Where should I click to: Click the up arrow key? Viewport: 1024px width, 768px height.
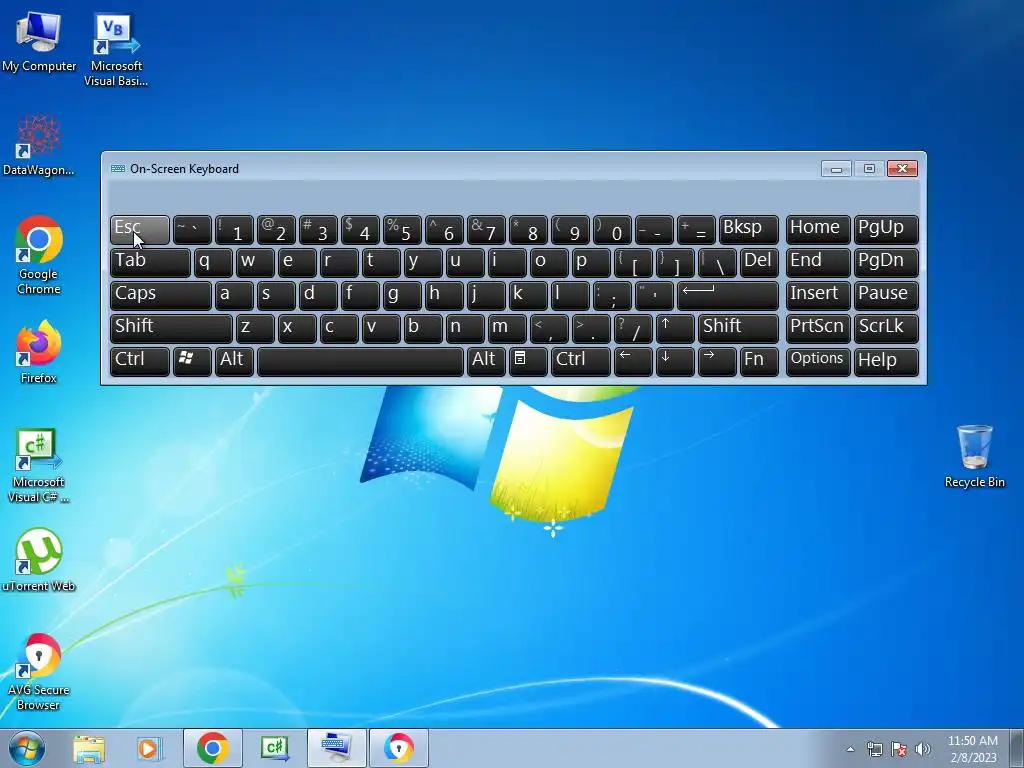pos(675,328)
